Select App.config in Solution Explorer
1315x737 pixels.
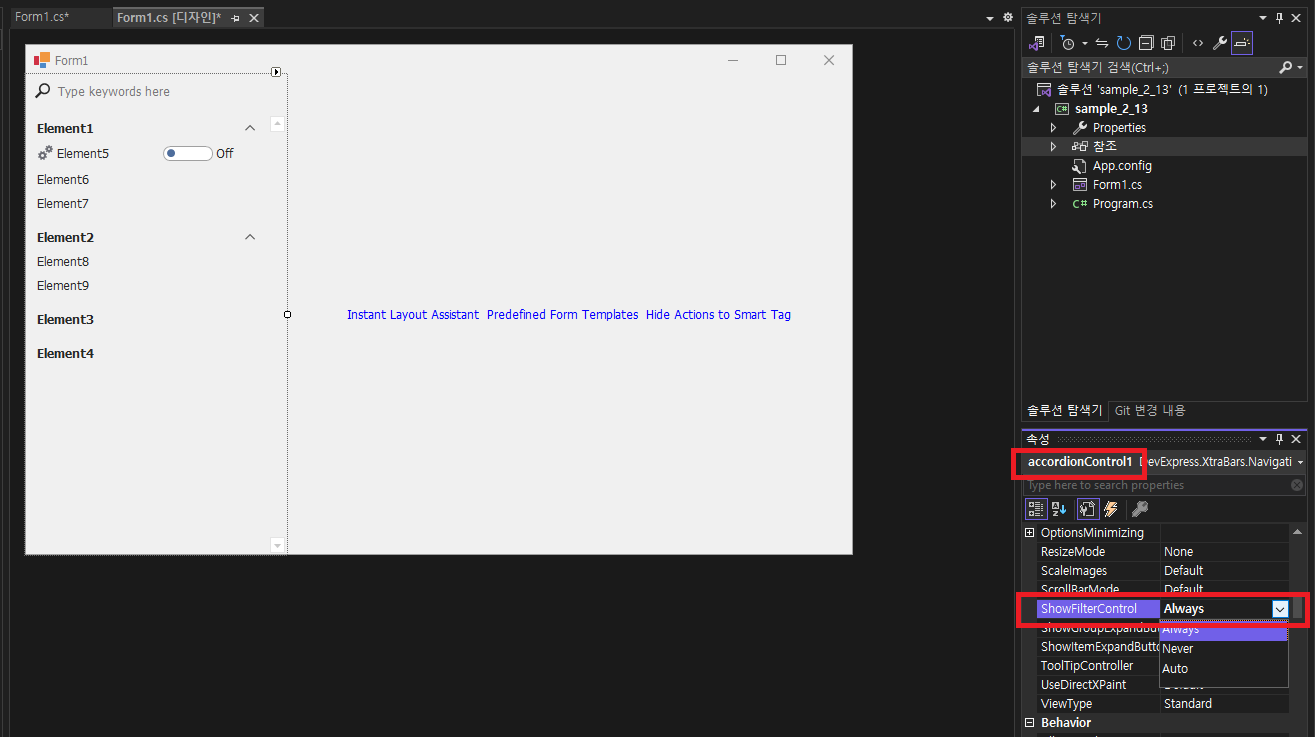click(1122, 166)
